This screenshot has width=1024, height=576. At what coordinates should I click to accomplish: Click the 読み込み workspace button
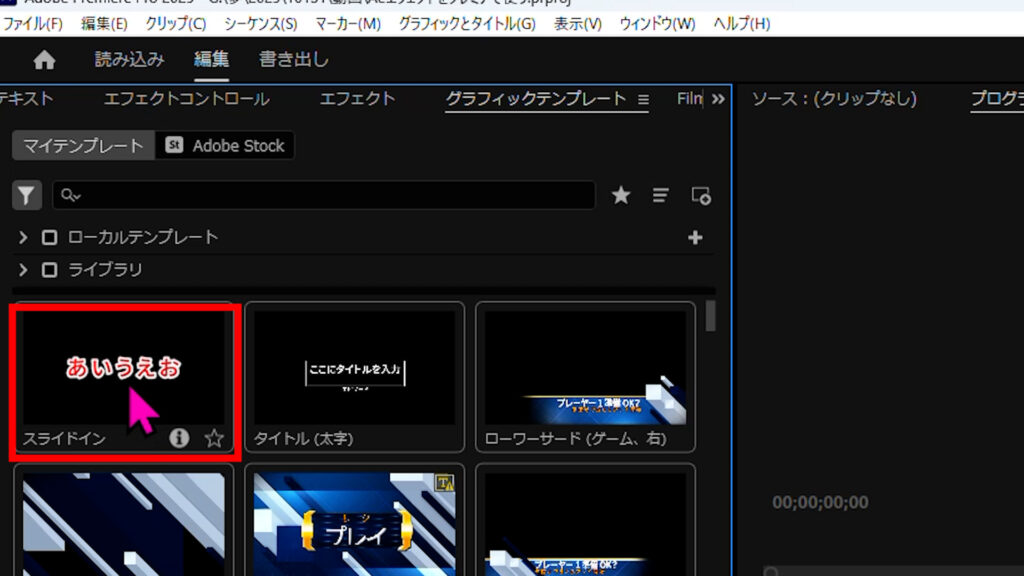coord(129,60)
